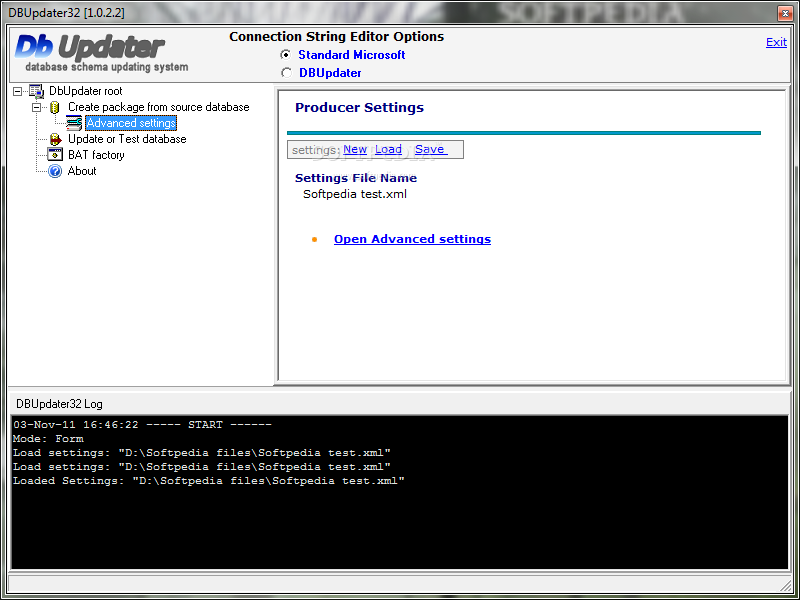Click the DBUpdater option label
The image size is (800, 600).
[330, 73]
